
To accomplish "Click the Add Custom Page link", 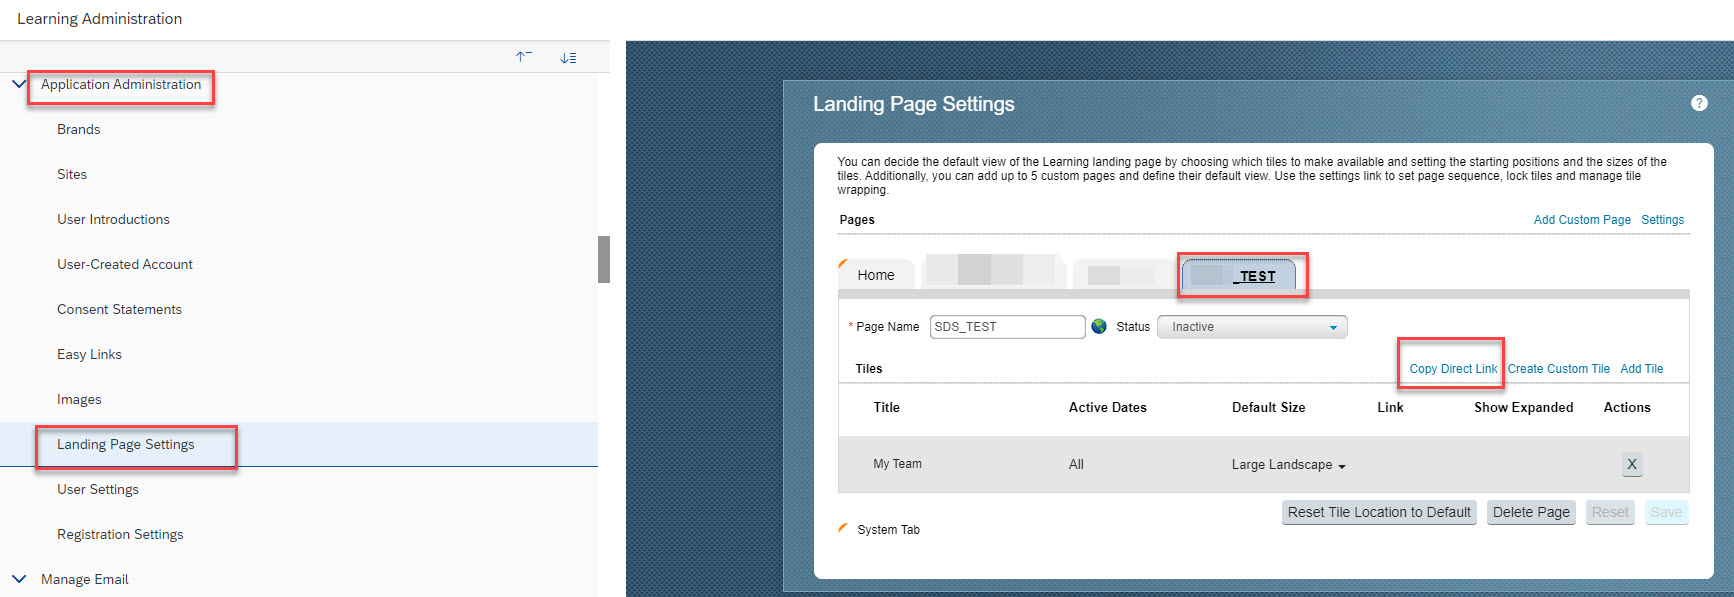I will [1582, 220].
